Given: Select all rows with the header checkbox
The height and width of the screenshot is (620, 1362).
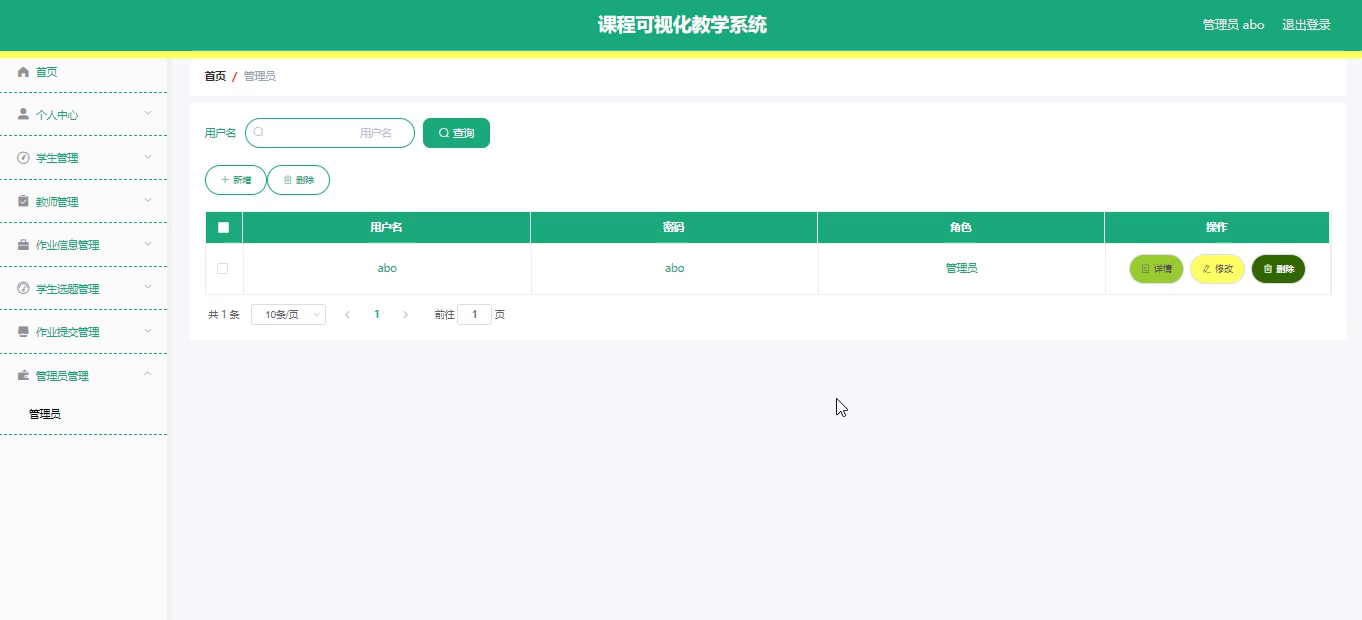Looking at the screenshot, I should click(223, 228).
